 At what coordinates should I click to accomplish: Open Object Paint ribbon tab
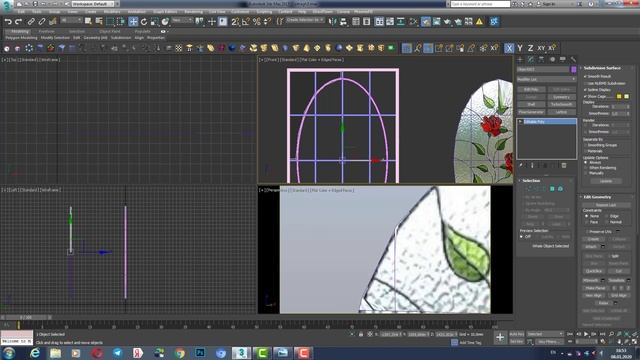[x=109, y=31]
